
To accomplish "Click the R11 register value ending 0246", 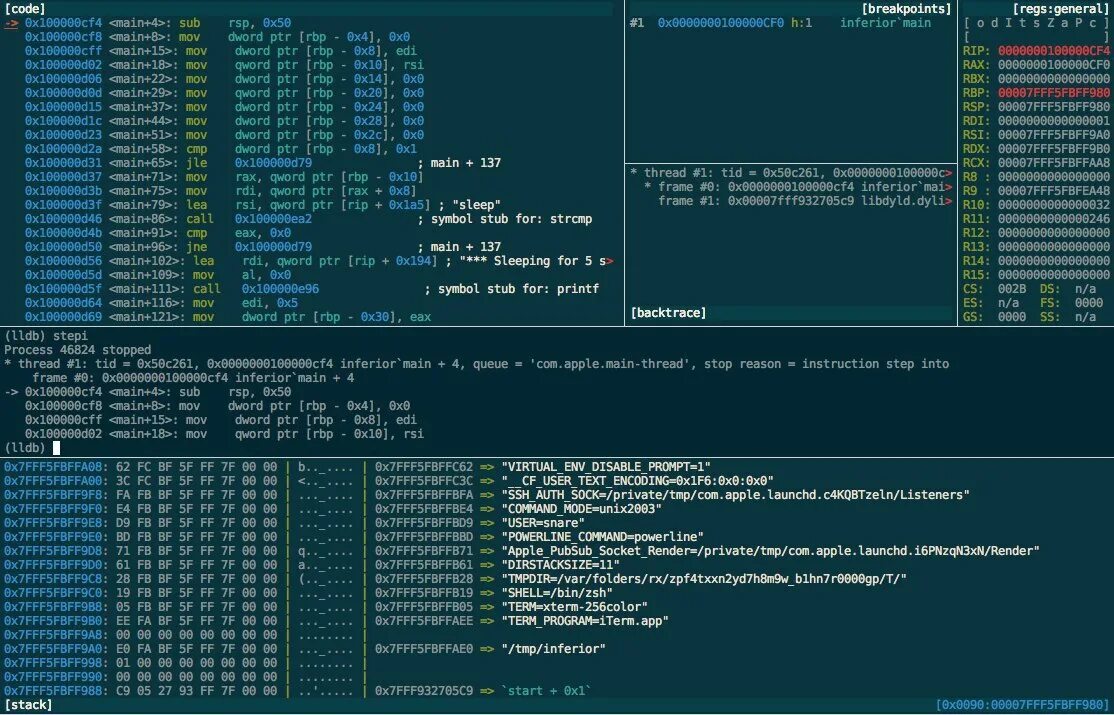I will 1054,219.
